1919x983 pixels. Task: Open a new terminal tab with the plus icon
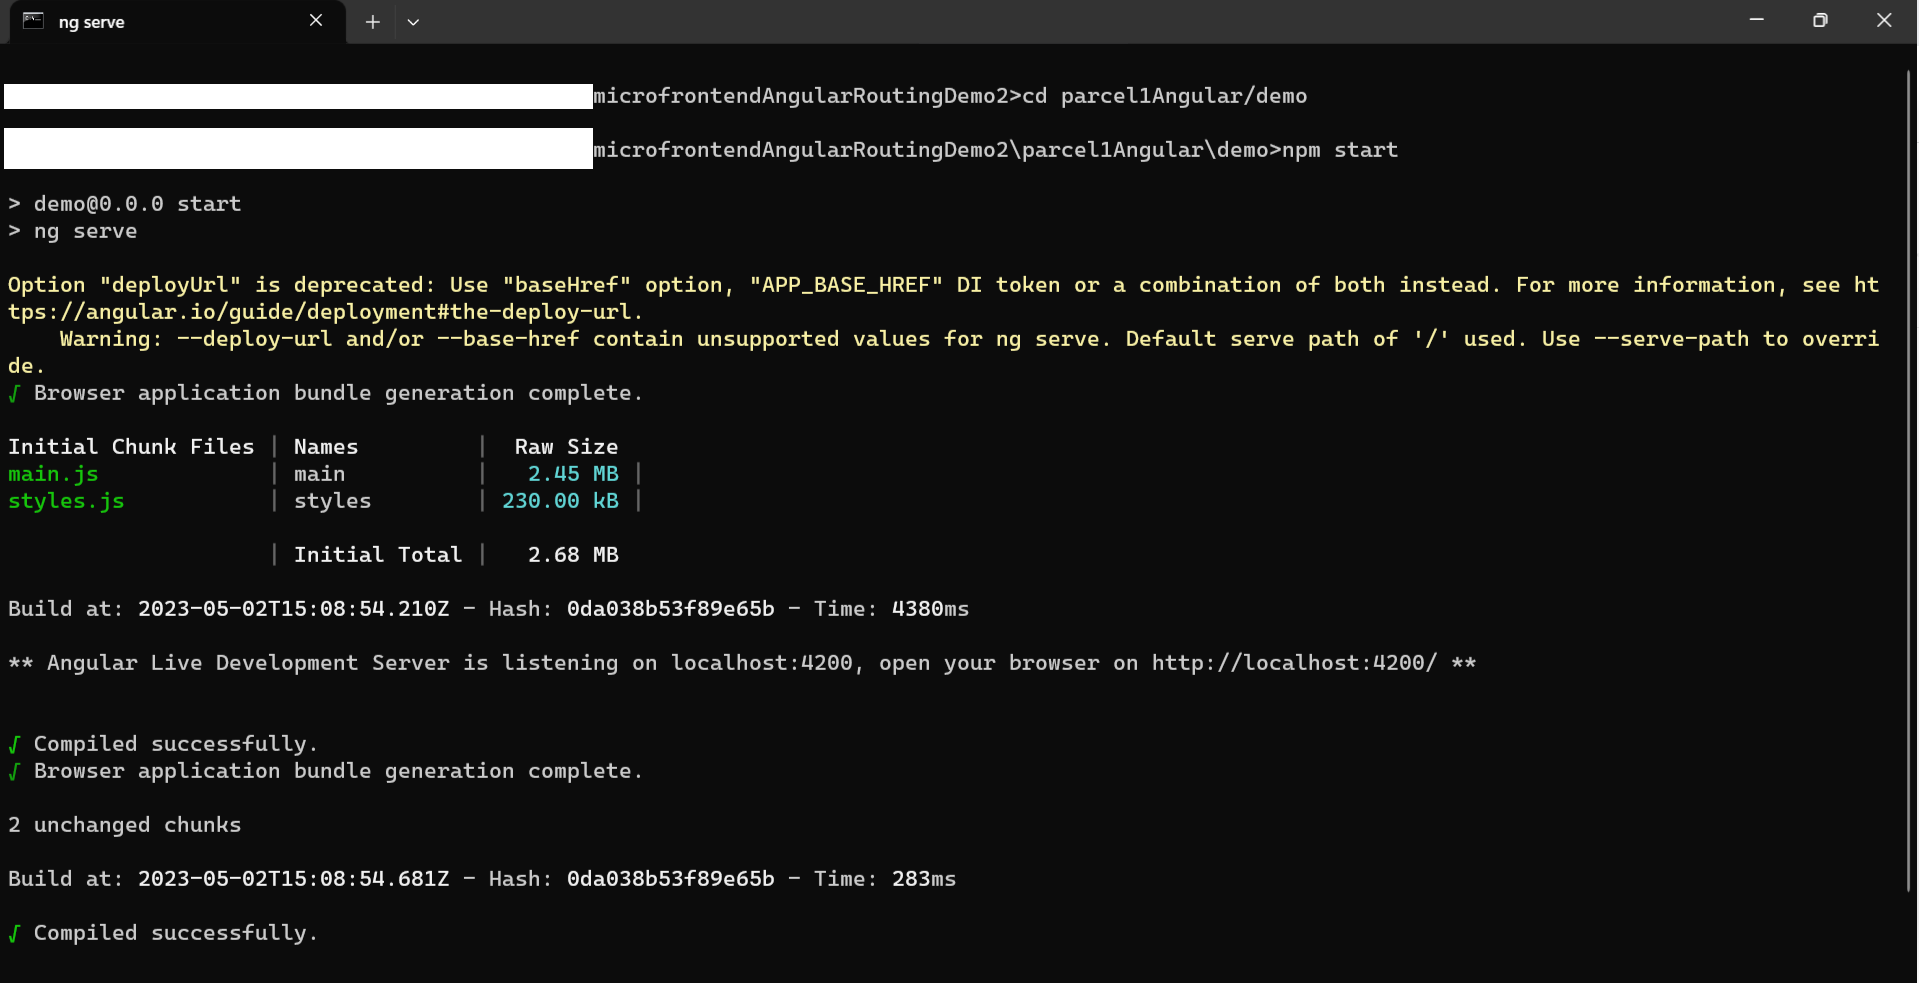pos(371,21)
